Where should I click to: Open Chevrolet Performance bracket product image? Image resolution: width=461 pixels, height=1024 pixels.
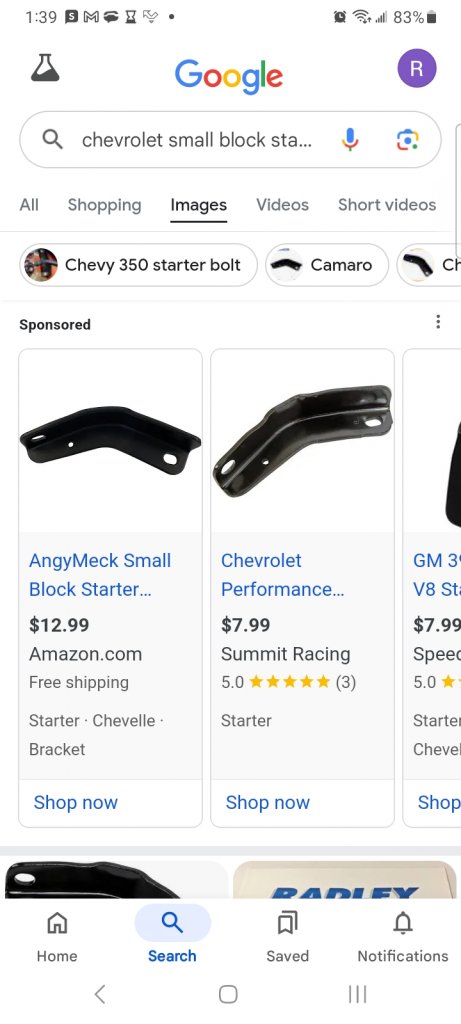302,441
